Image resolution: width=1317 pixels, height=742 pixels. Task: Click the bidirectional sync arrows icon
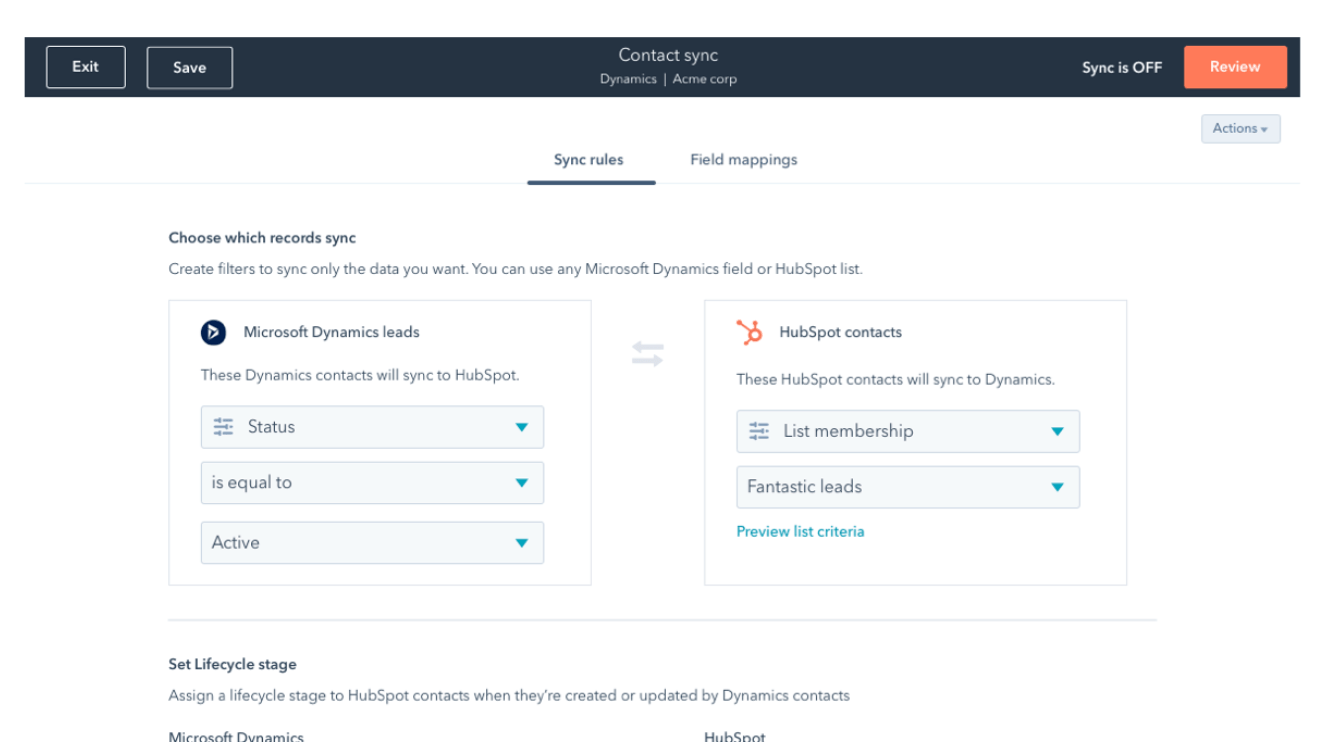coord(647,354)
